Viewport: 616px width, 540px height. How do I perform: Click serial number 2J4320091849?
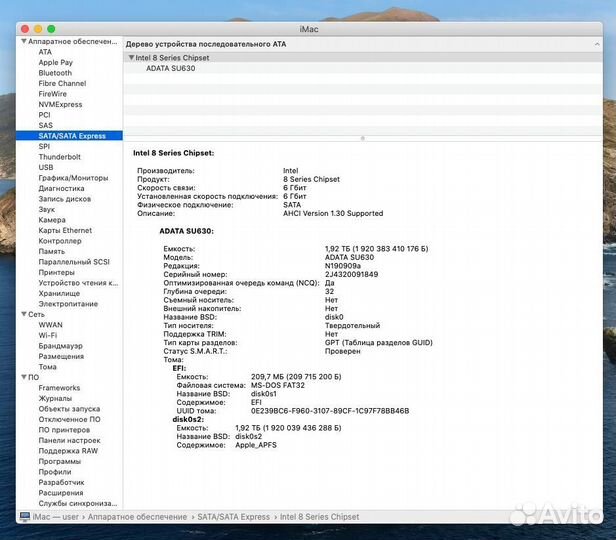(351, 275)
